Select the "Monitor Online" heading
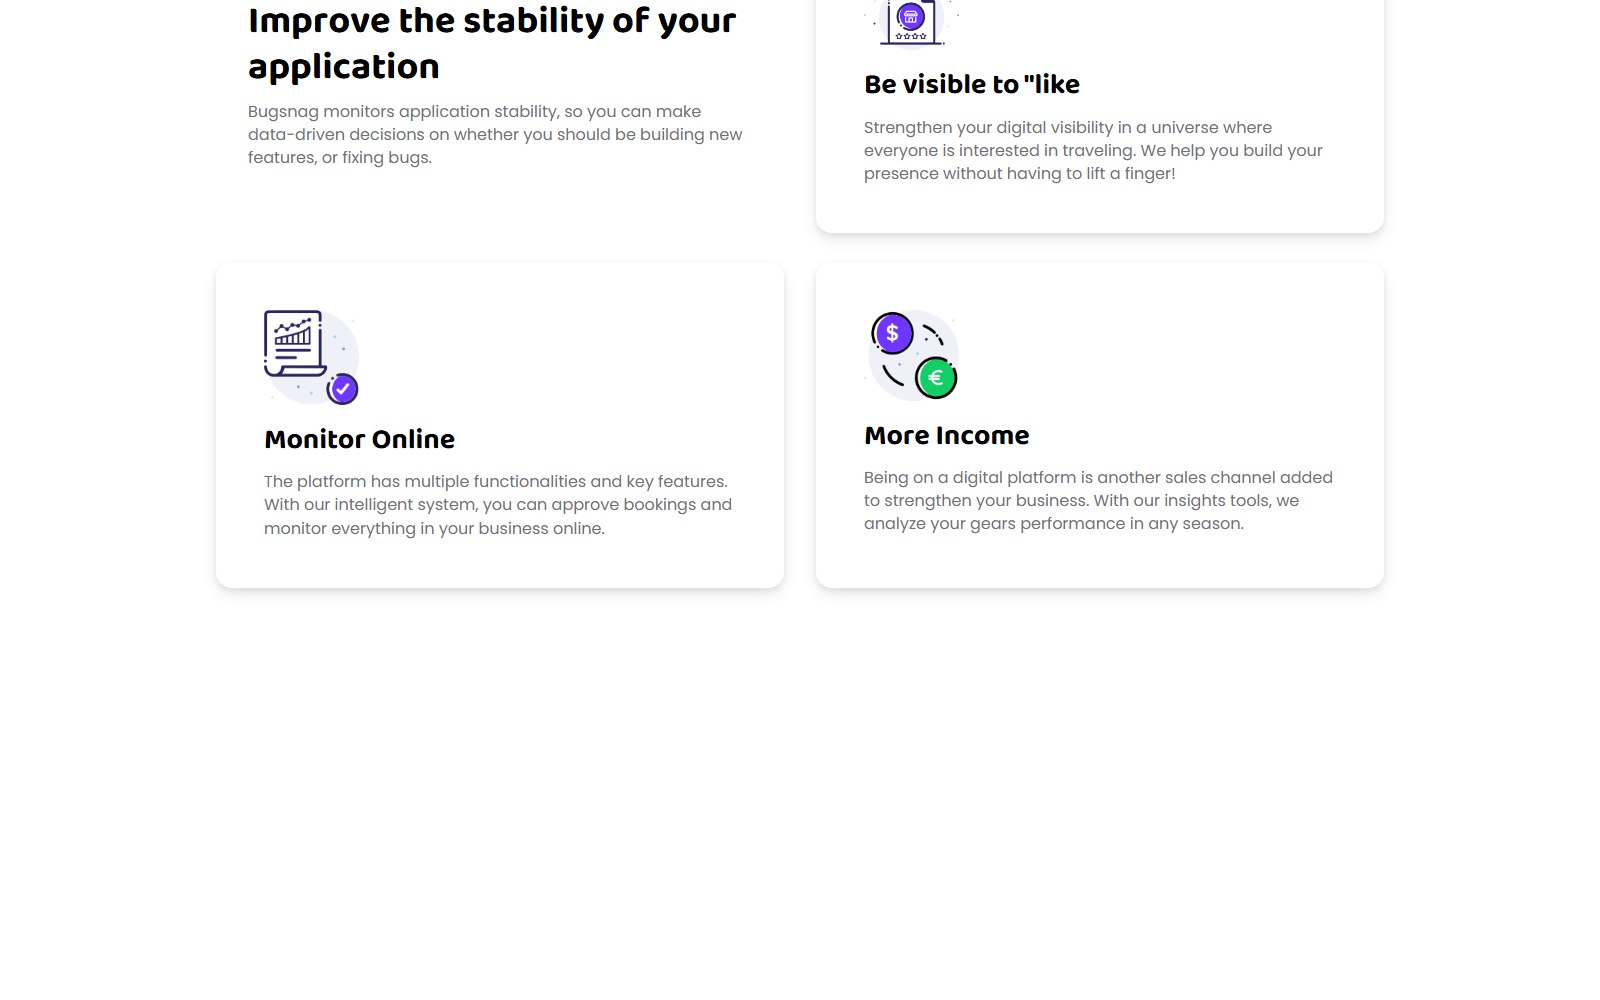The width and height of the screenshot is (1600, 1000). pyautogui.click(x=359, y=439)
